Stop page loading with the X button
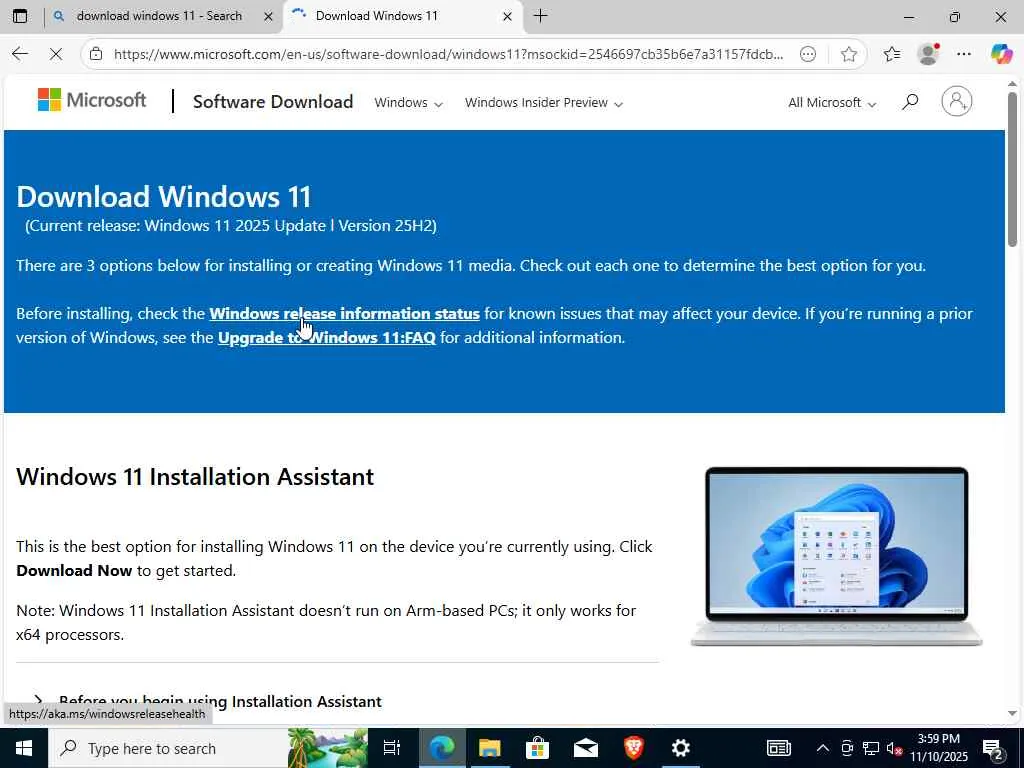Viewport: 1024px width, 768px height. click(56, 54)
